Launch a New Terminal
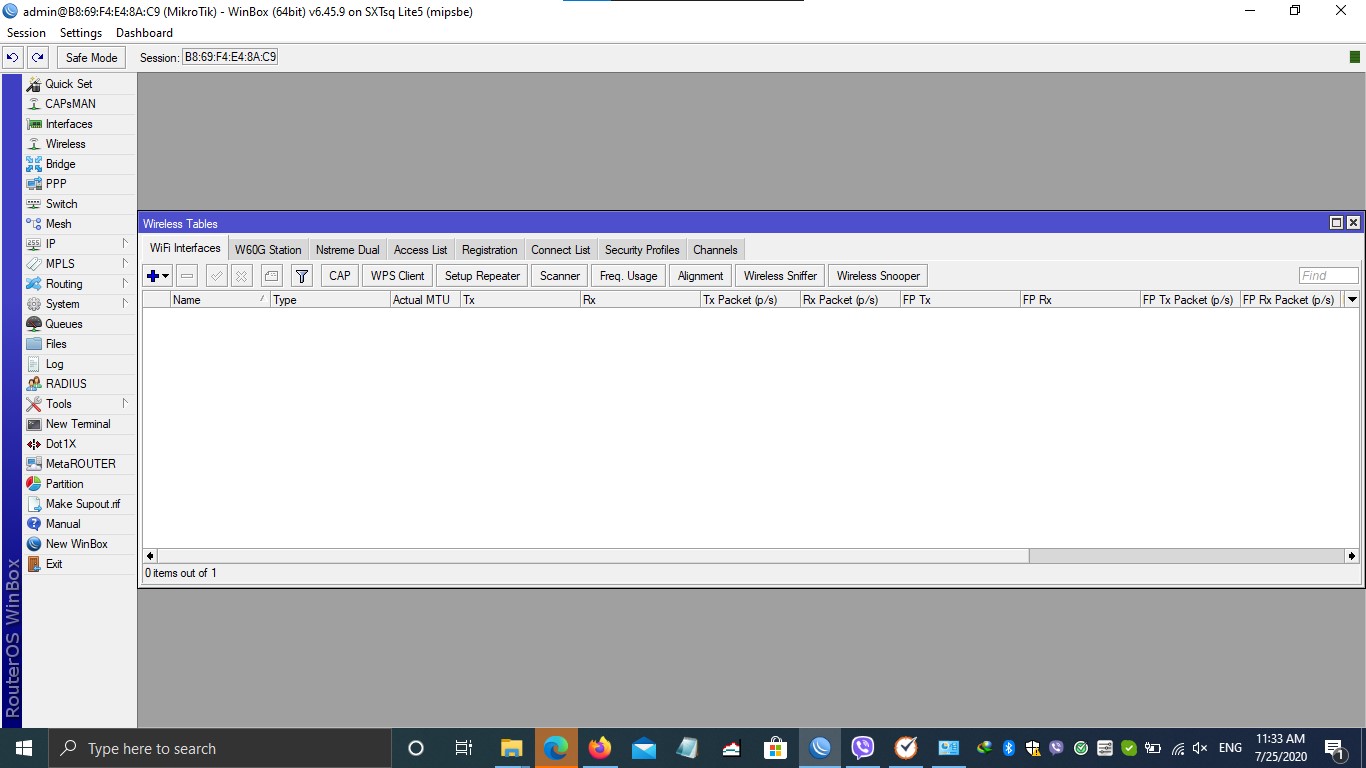The width and height of the screenshot is (1366, 768). point(80,424)
